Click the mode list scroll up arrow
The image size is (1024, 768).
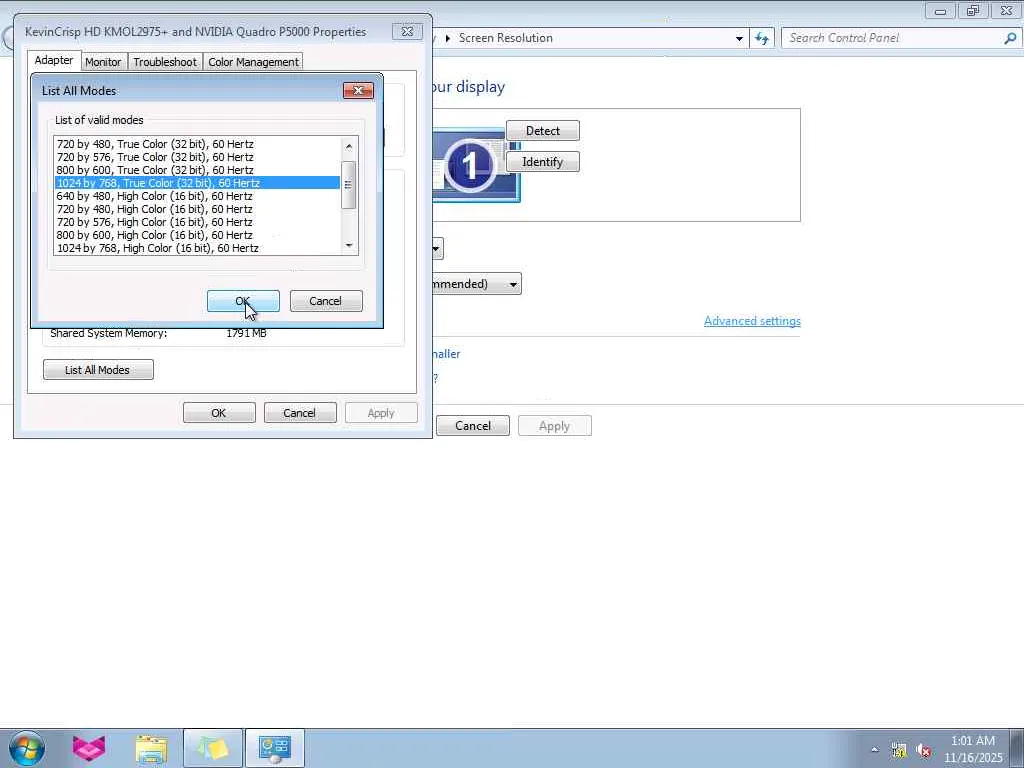point(349,146)
